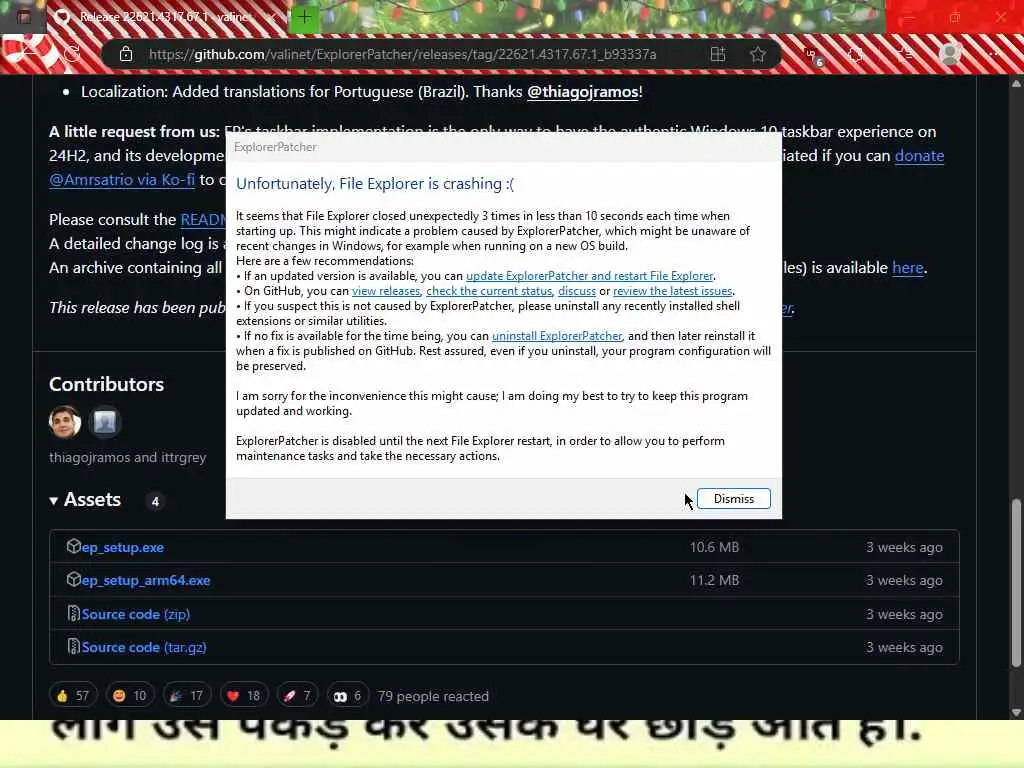1024x768 pixels.
Task: Click scrollbar down arrow
Action: click(1016, 712)
